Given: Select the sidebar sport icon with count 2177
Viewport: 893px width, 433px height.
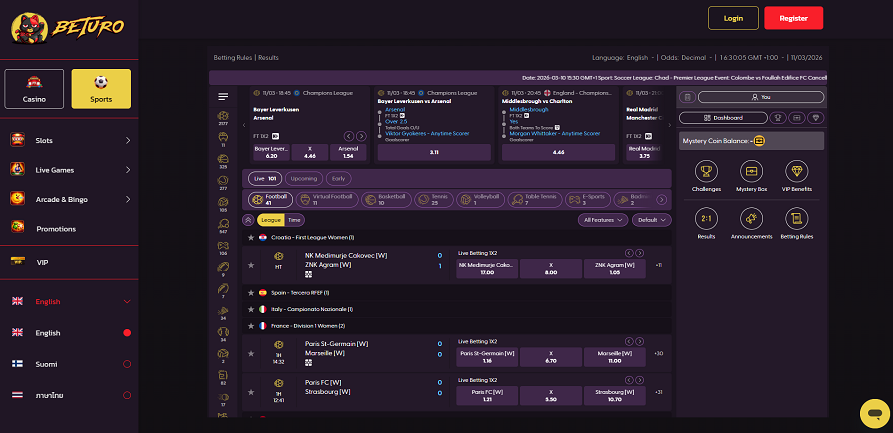Looking at the screenshot, I should [223, 118].
